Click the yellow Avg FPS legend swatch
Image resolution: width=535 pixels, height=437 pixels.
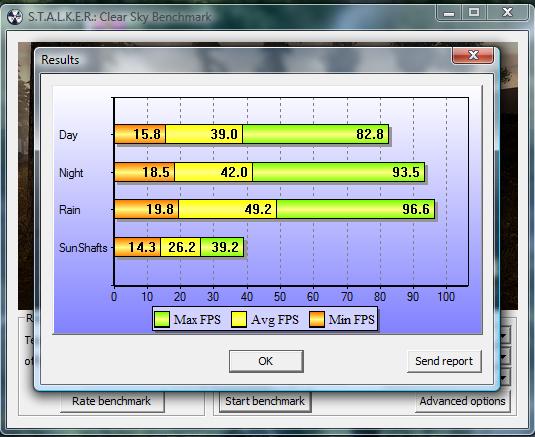[x=238, y=319]
